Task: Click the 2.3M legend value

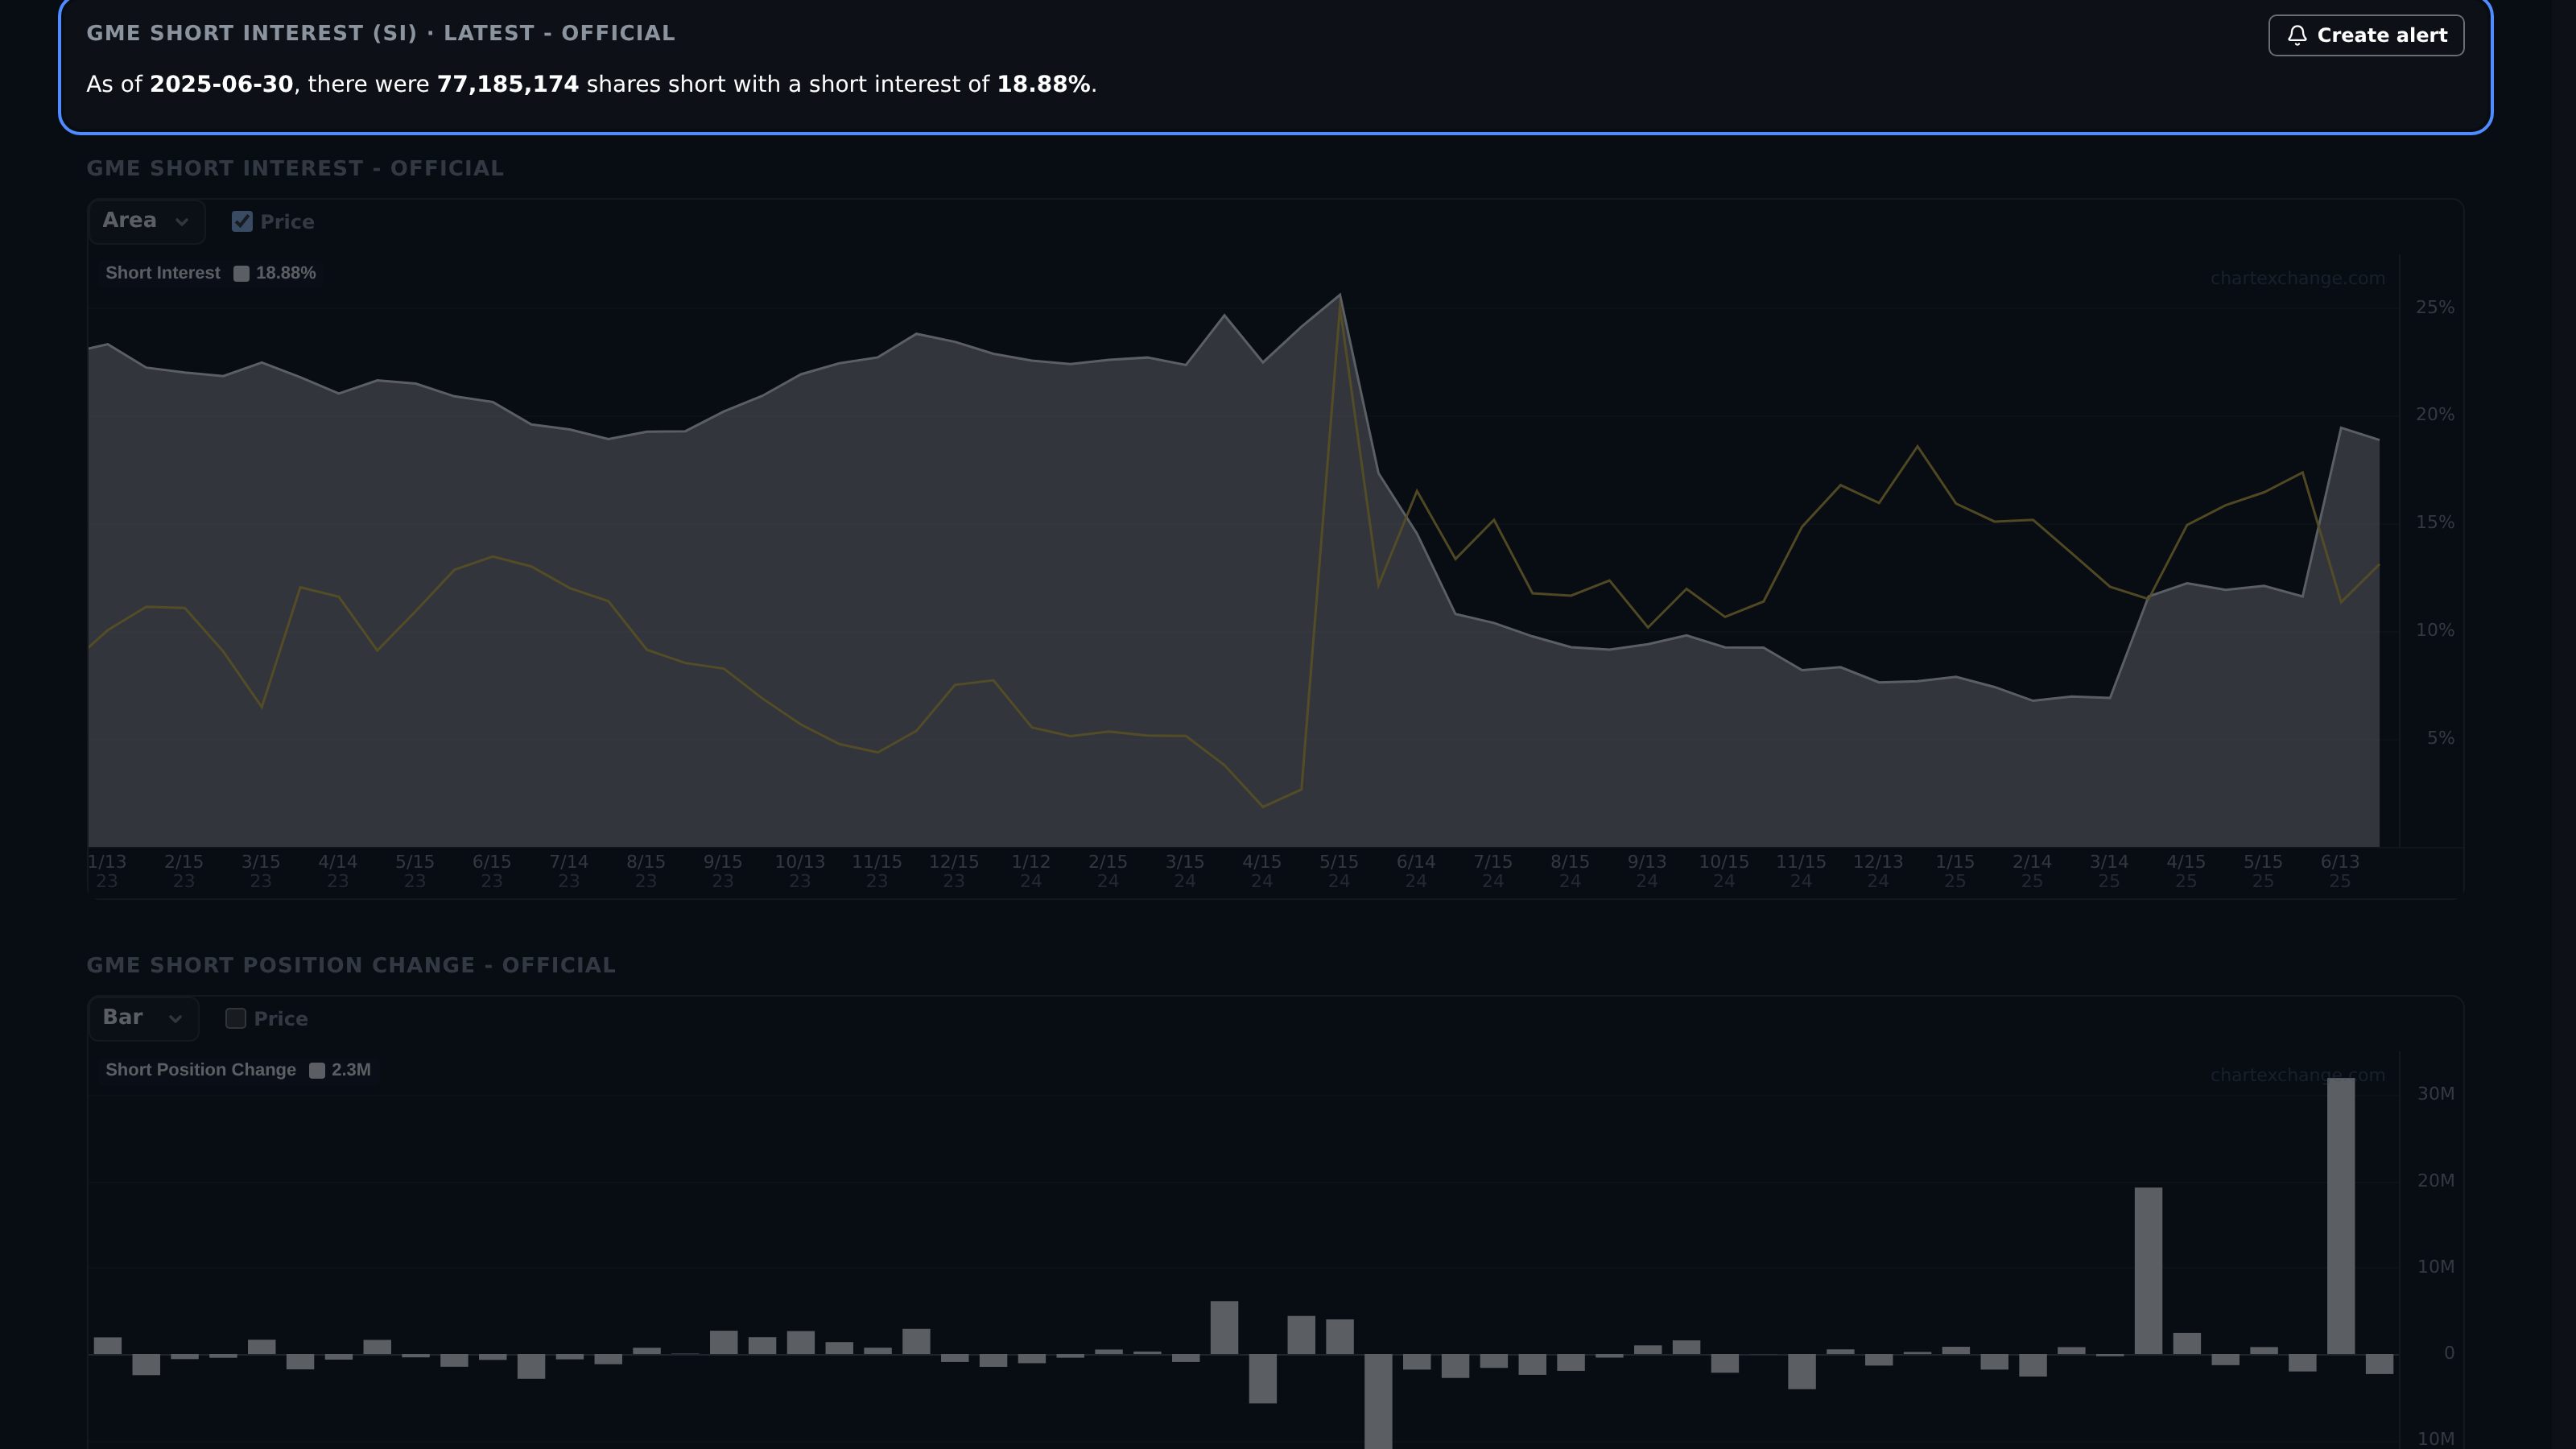Action: (351, 1070)
